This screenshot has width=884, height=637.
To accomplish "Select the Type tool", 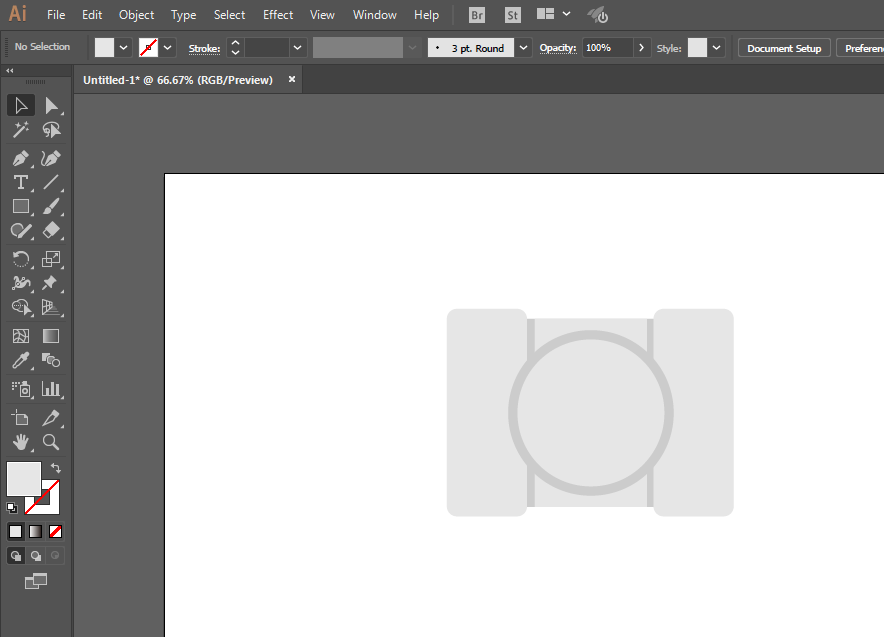I will point(20,183).
